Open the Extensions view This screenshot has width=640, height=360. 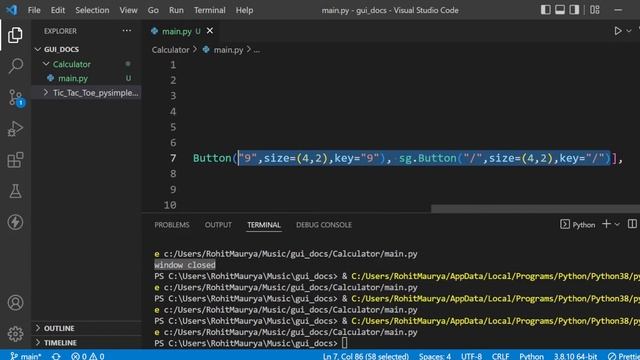click(x=15, y=160)
